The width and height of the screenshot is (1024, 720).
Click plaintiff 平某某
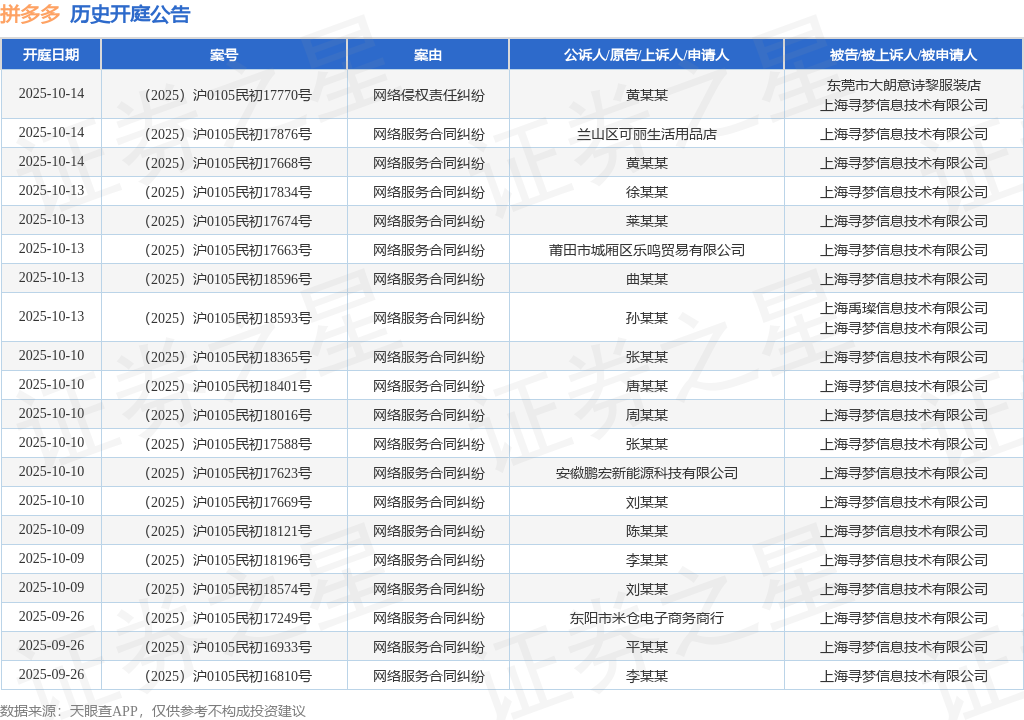click(x=647, y=647)
